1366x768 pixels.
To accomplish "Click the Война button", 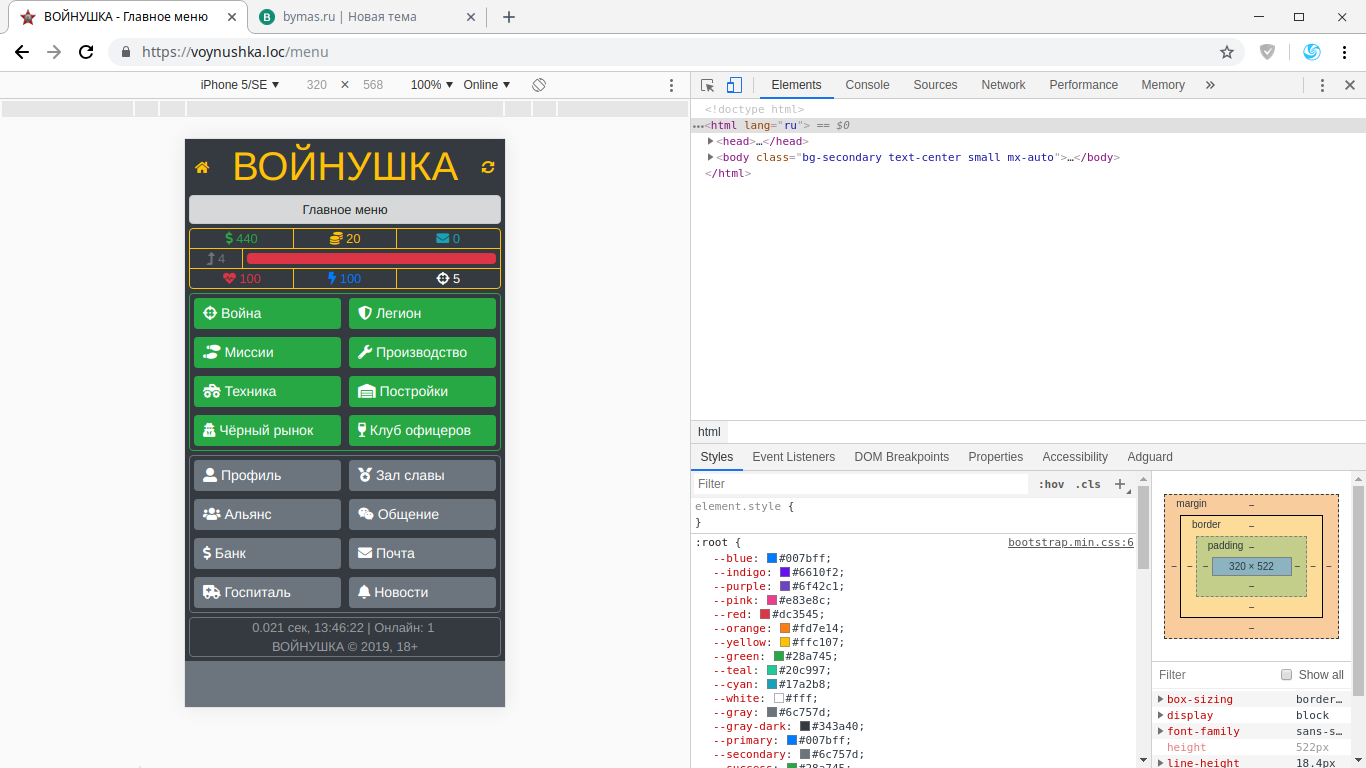I will (267, 313).
